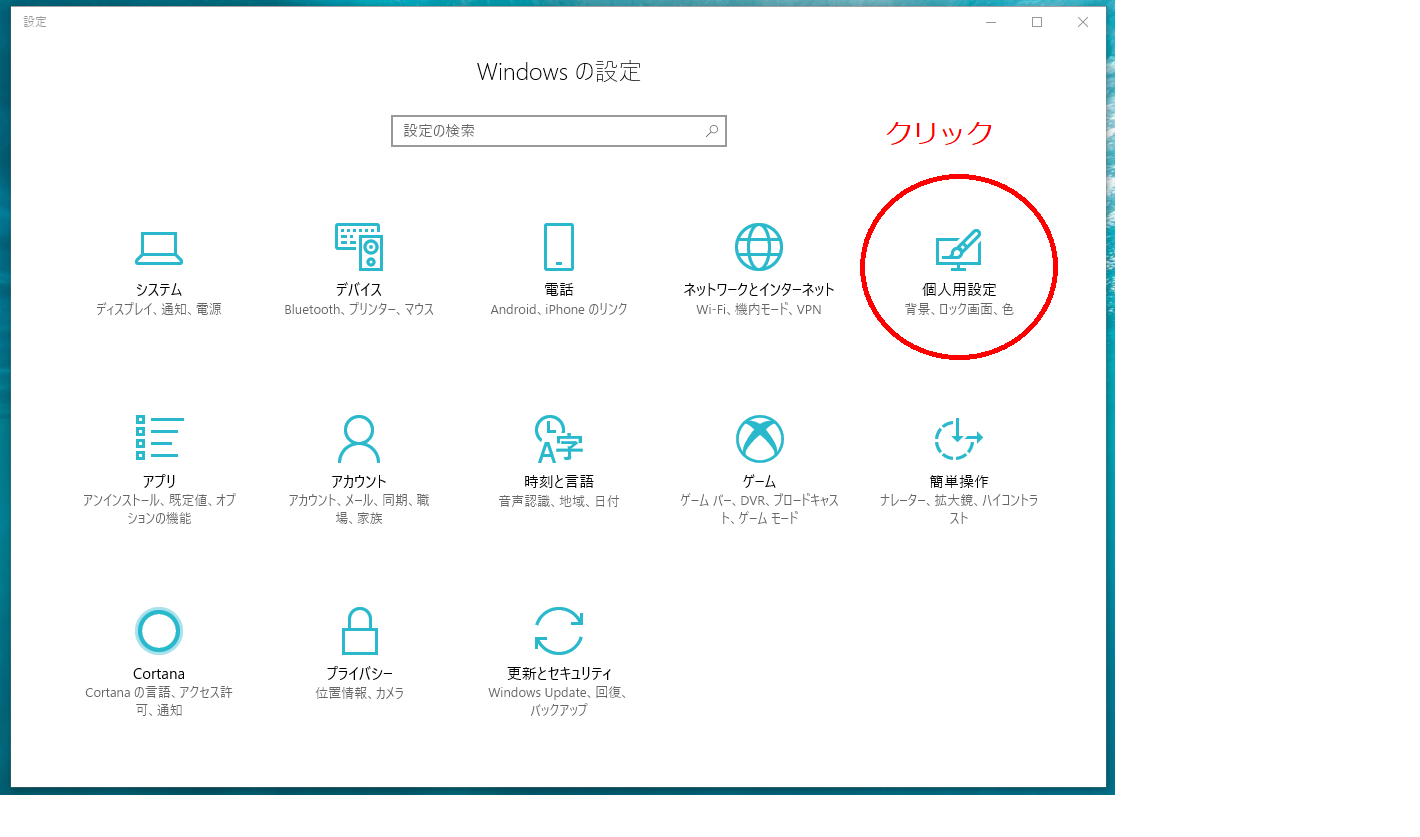
Task: Click text アンインストール、既定値、オプションの機能
Action: (159, 510)
